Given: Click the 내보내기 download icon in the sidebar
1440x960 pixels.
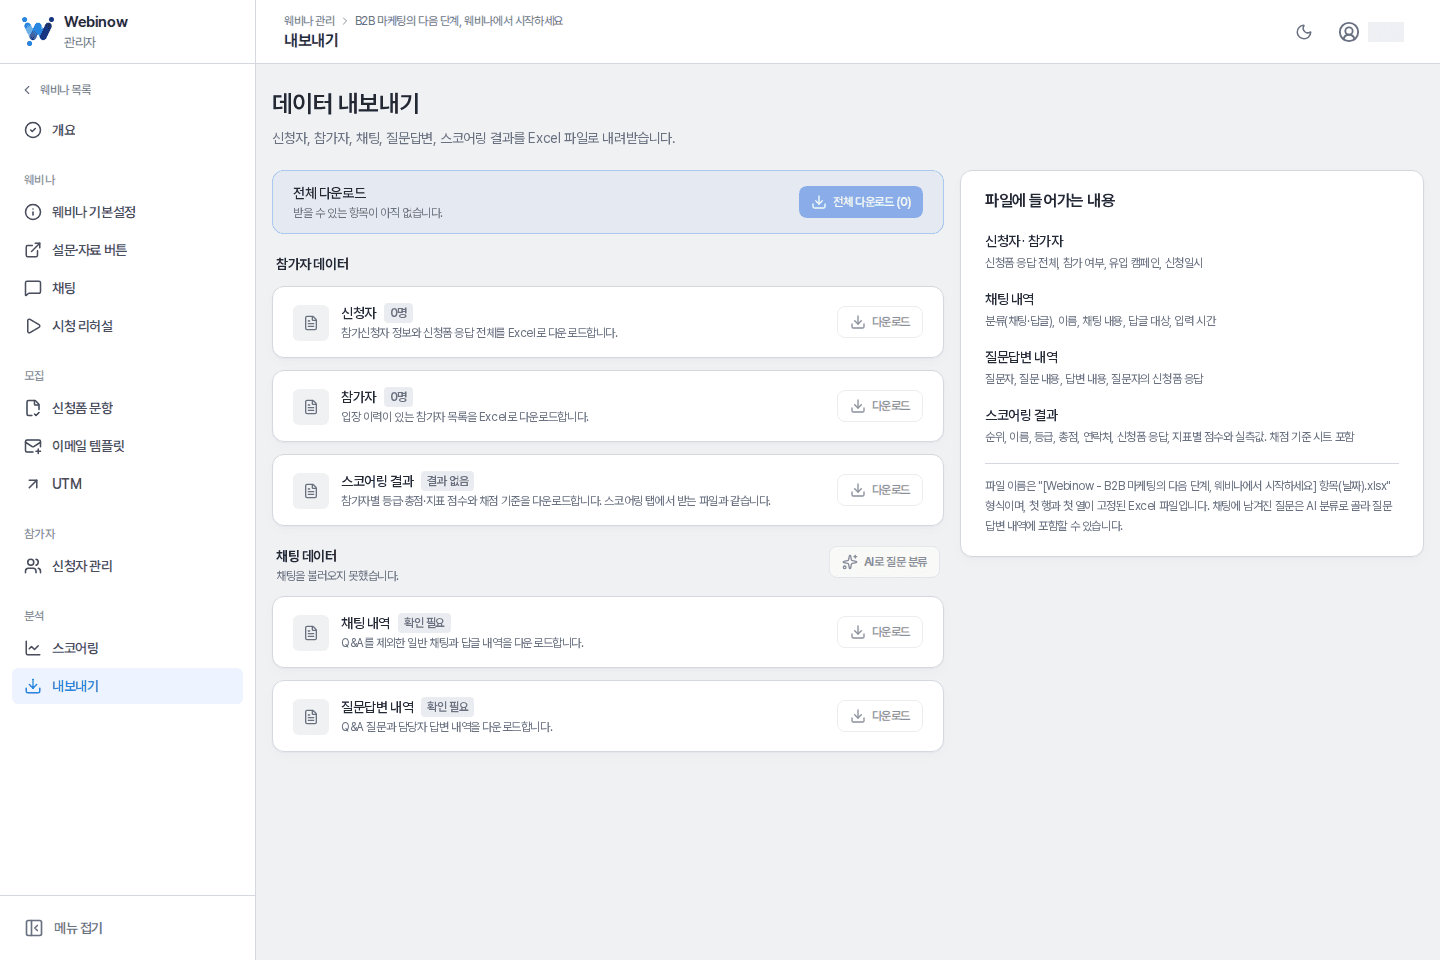Looking at the screenshot, I should point(33,686).
